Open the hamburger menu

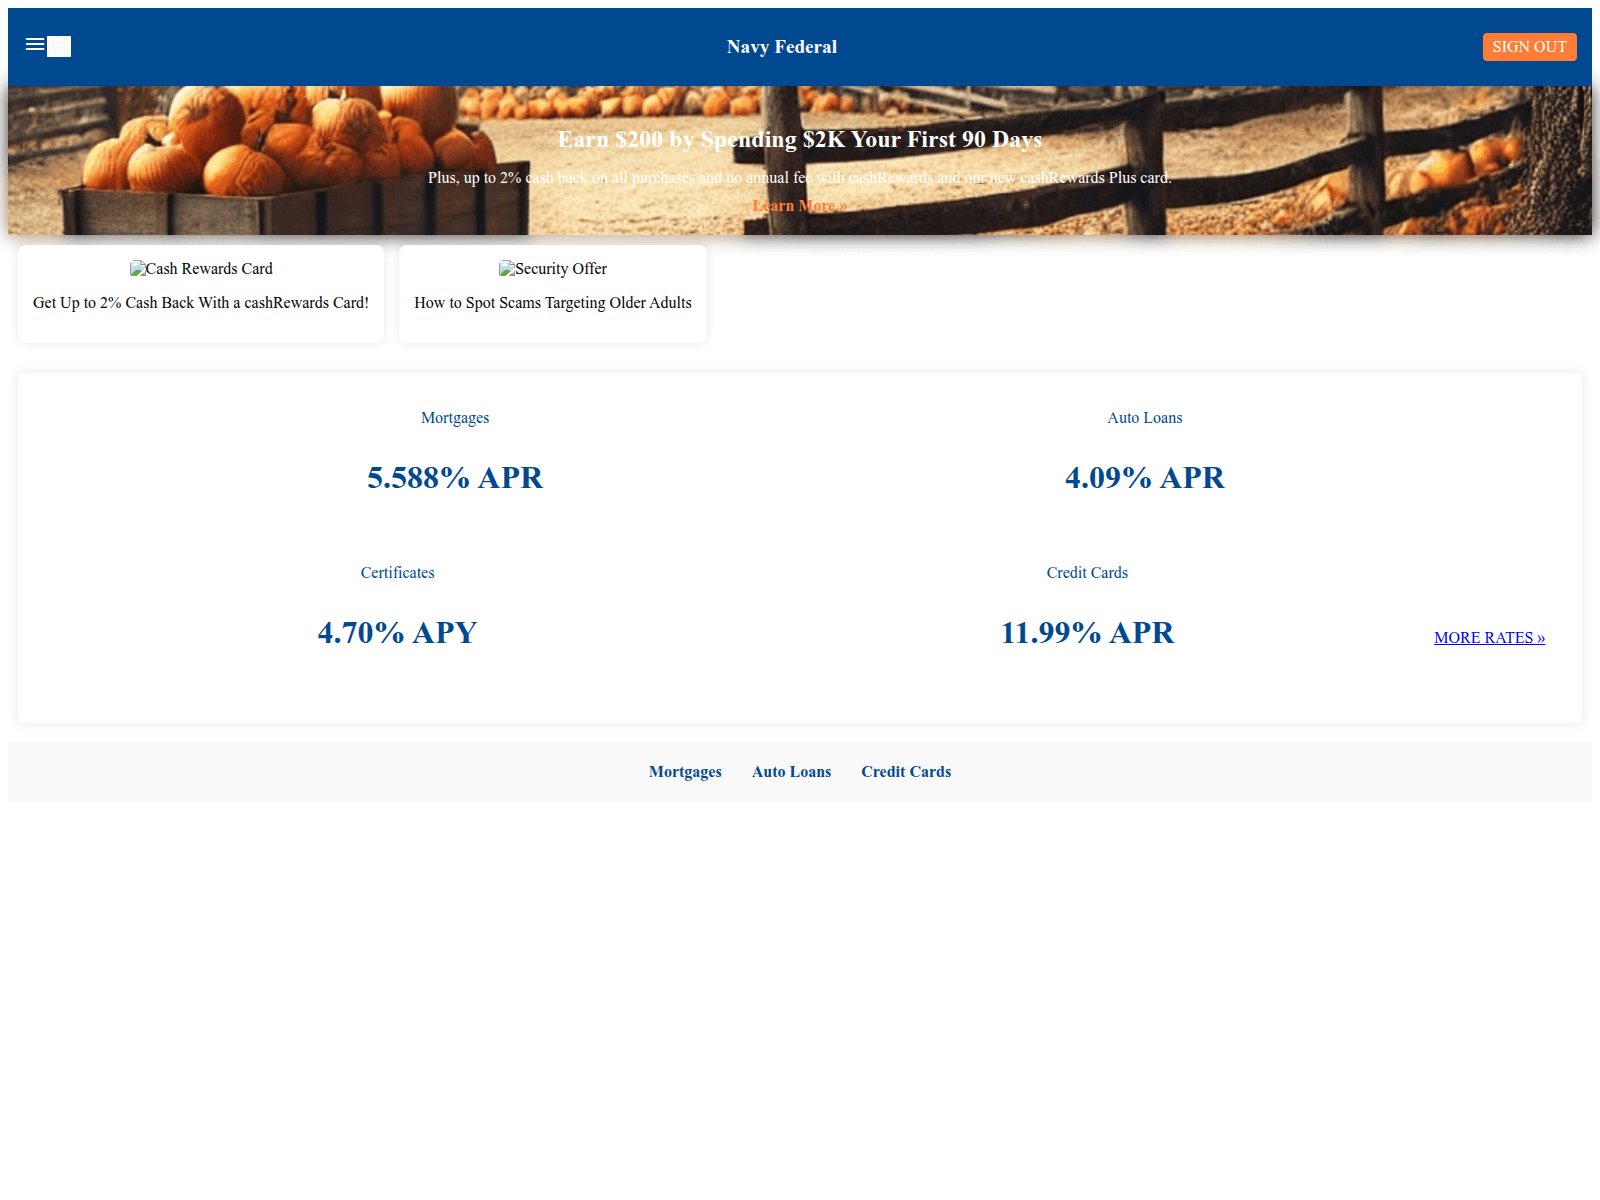point(35,44)
